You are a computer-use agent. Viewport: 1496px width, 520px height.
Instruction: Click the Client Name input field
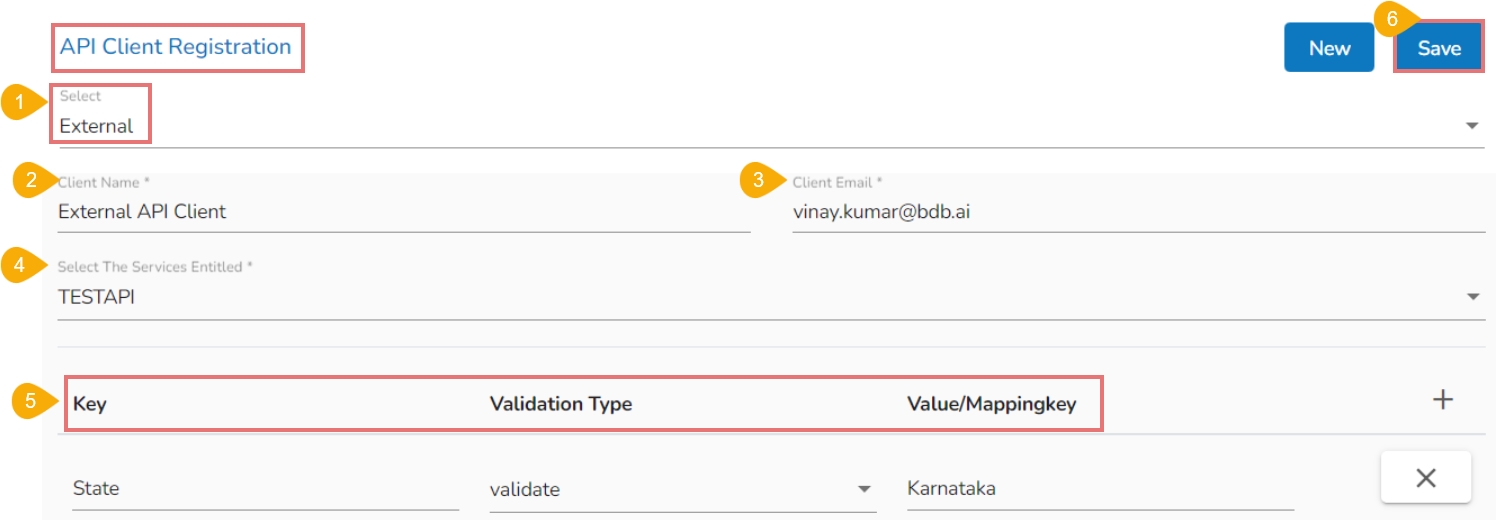click(x=403, y=212)
